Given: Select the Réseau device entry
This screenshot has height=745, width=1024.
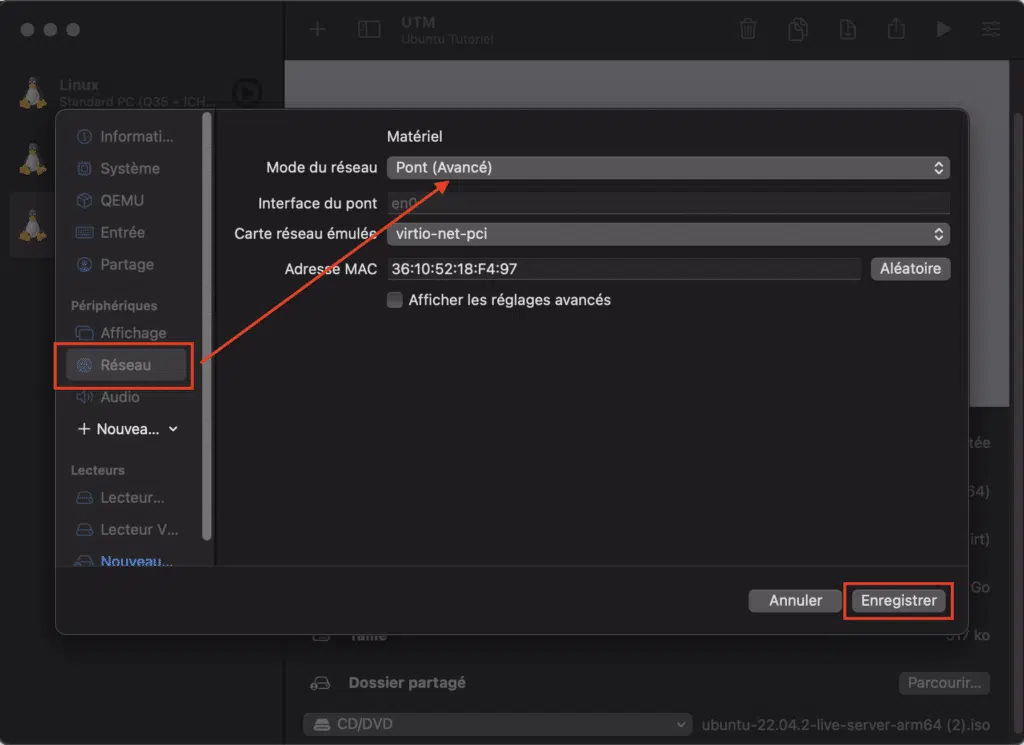Looking at the screenshot, I should click(126, 365).
